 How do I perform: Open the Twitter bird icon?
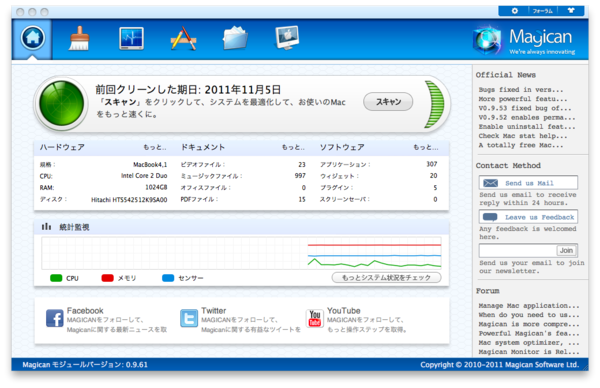point(189,318)
